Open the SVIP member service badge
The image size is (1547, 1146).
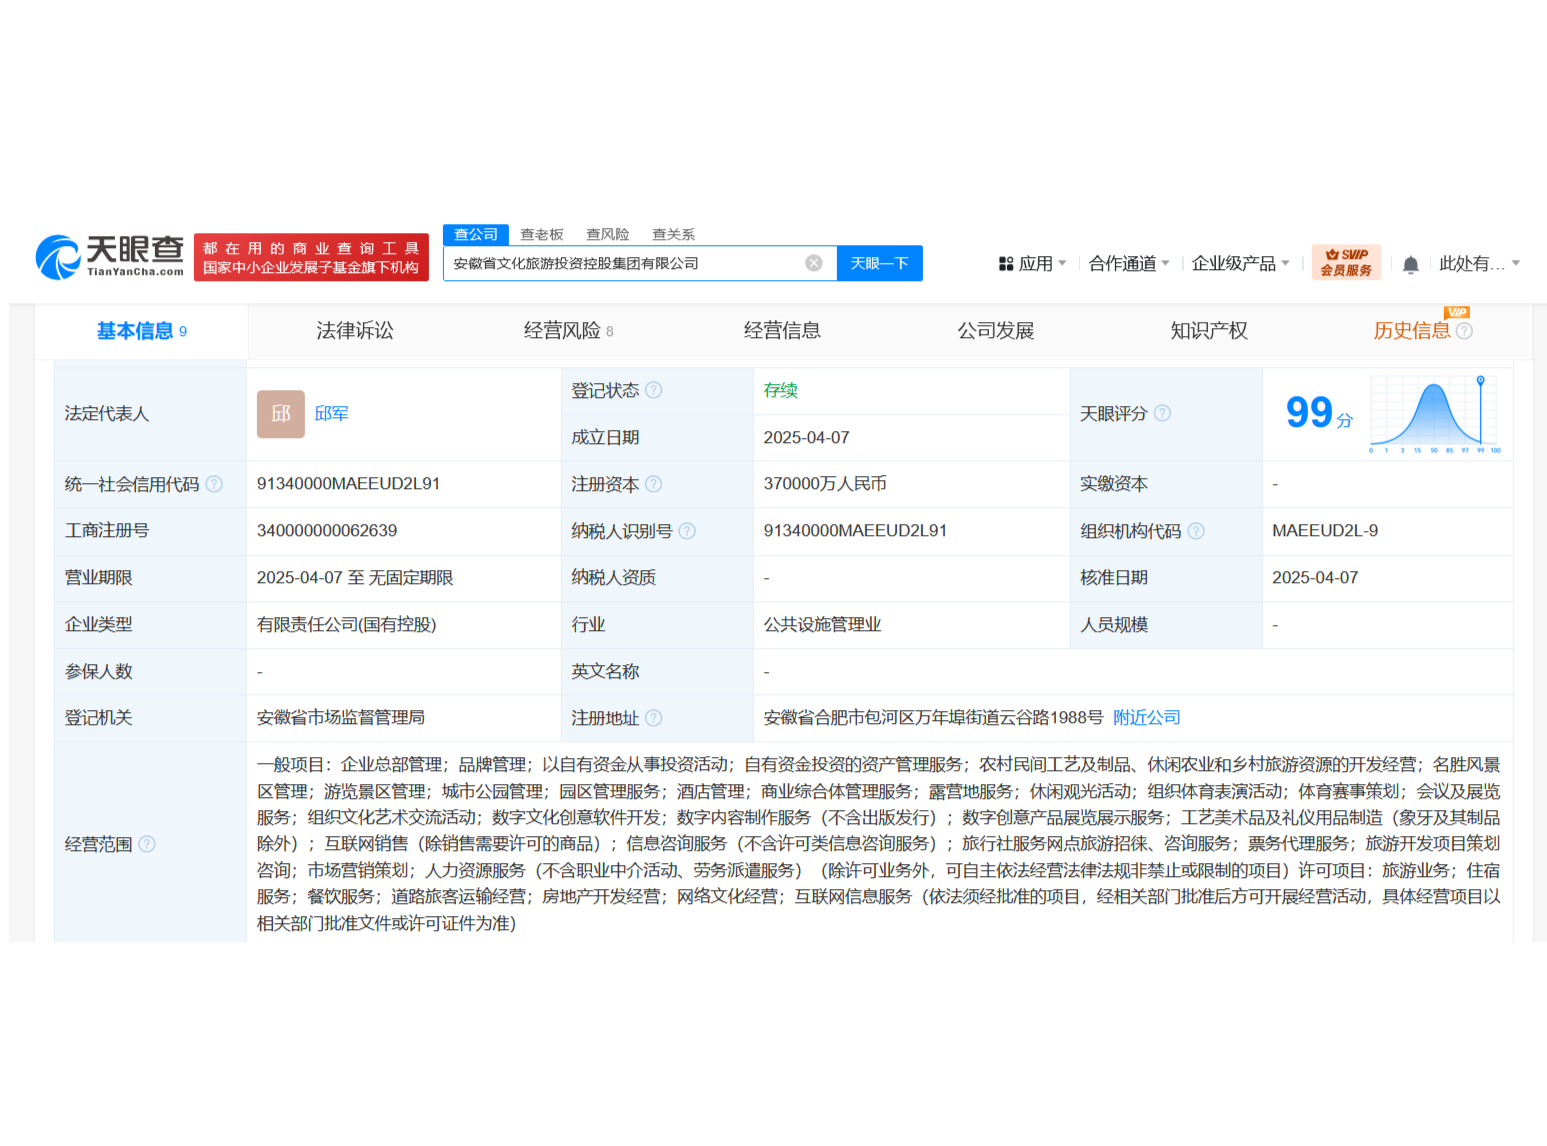tap(1345, 262)
